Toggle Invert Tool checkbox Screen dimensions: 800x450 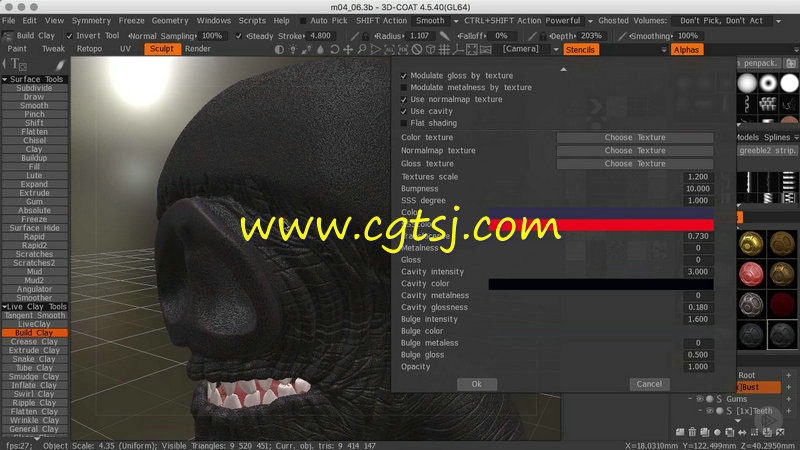[x=69, y=36]
